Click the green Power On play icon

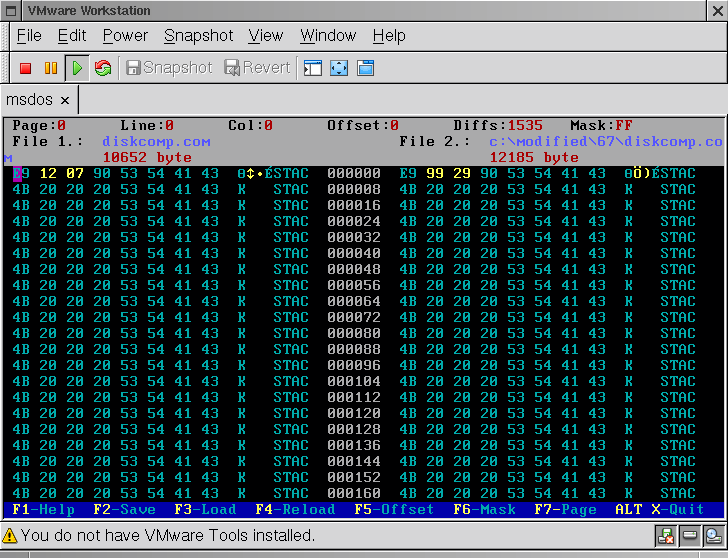pyautogui.click(x=77, y=68)
